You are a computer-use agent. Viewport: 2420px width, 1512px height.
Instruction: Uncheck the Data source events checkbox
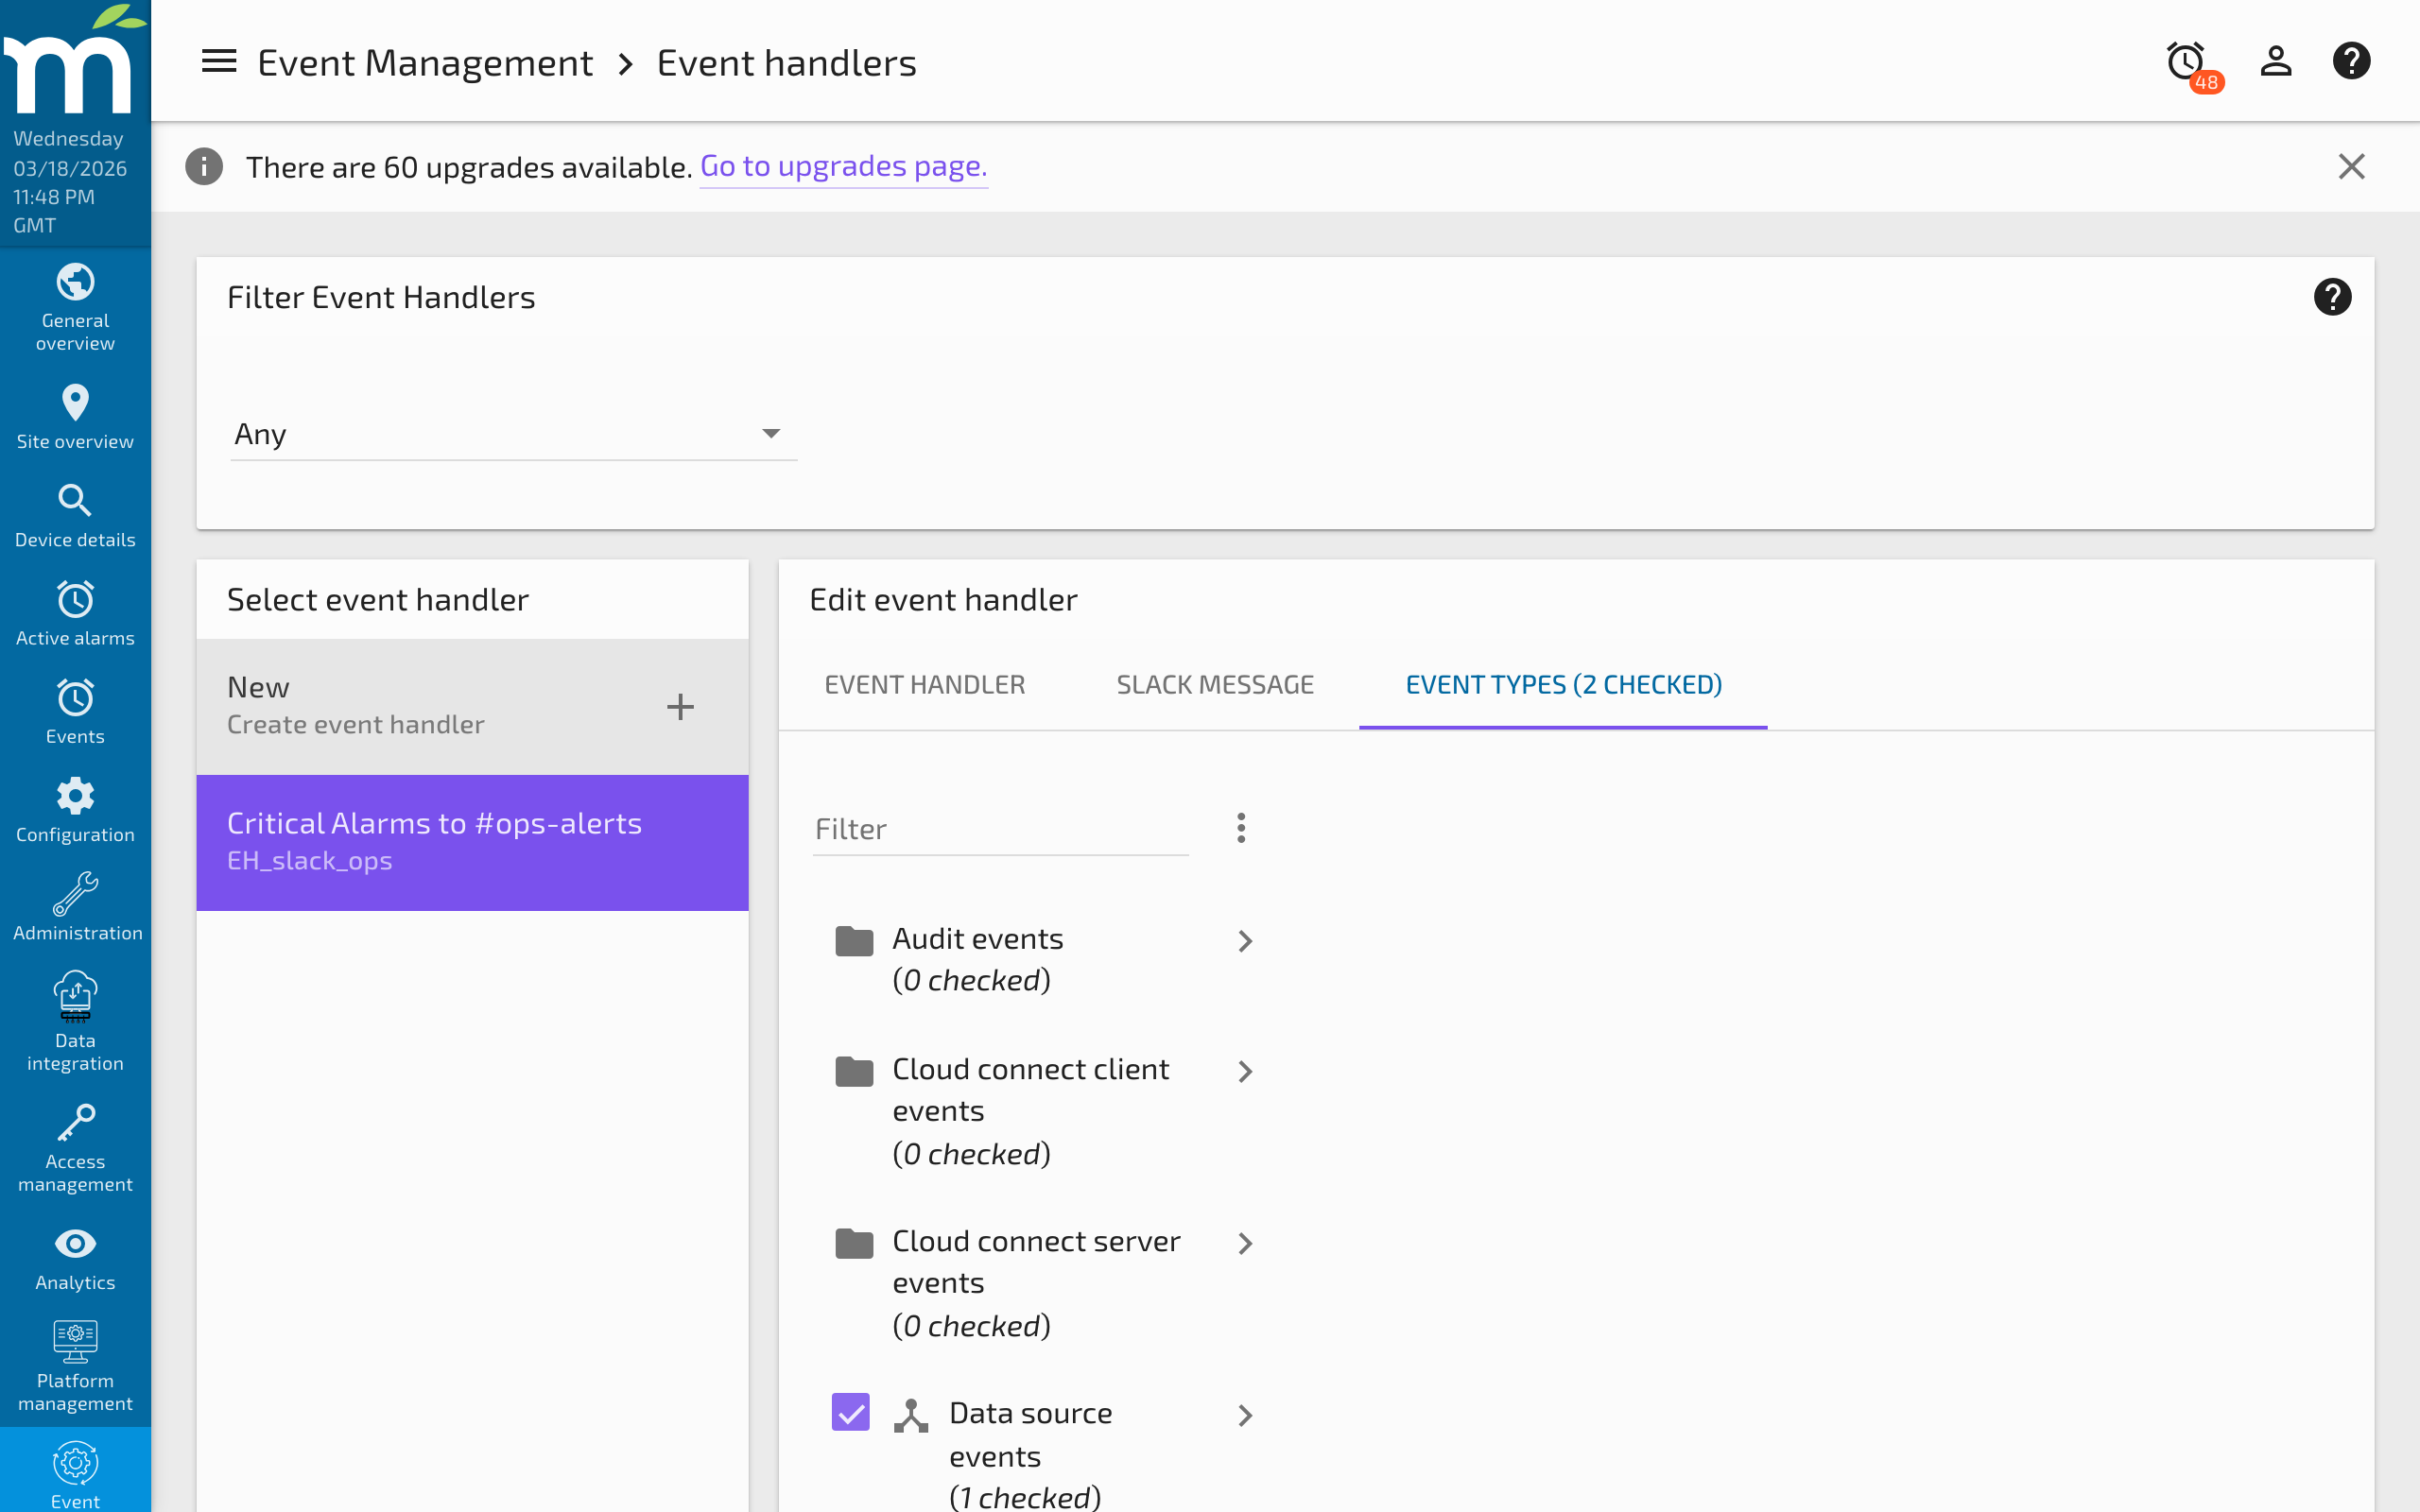[x=849, y=1412]
